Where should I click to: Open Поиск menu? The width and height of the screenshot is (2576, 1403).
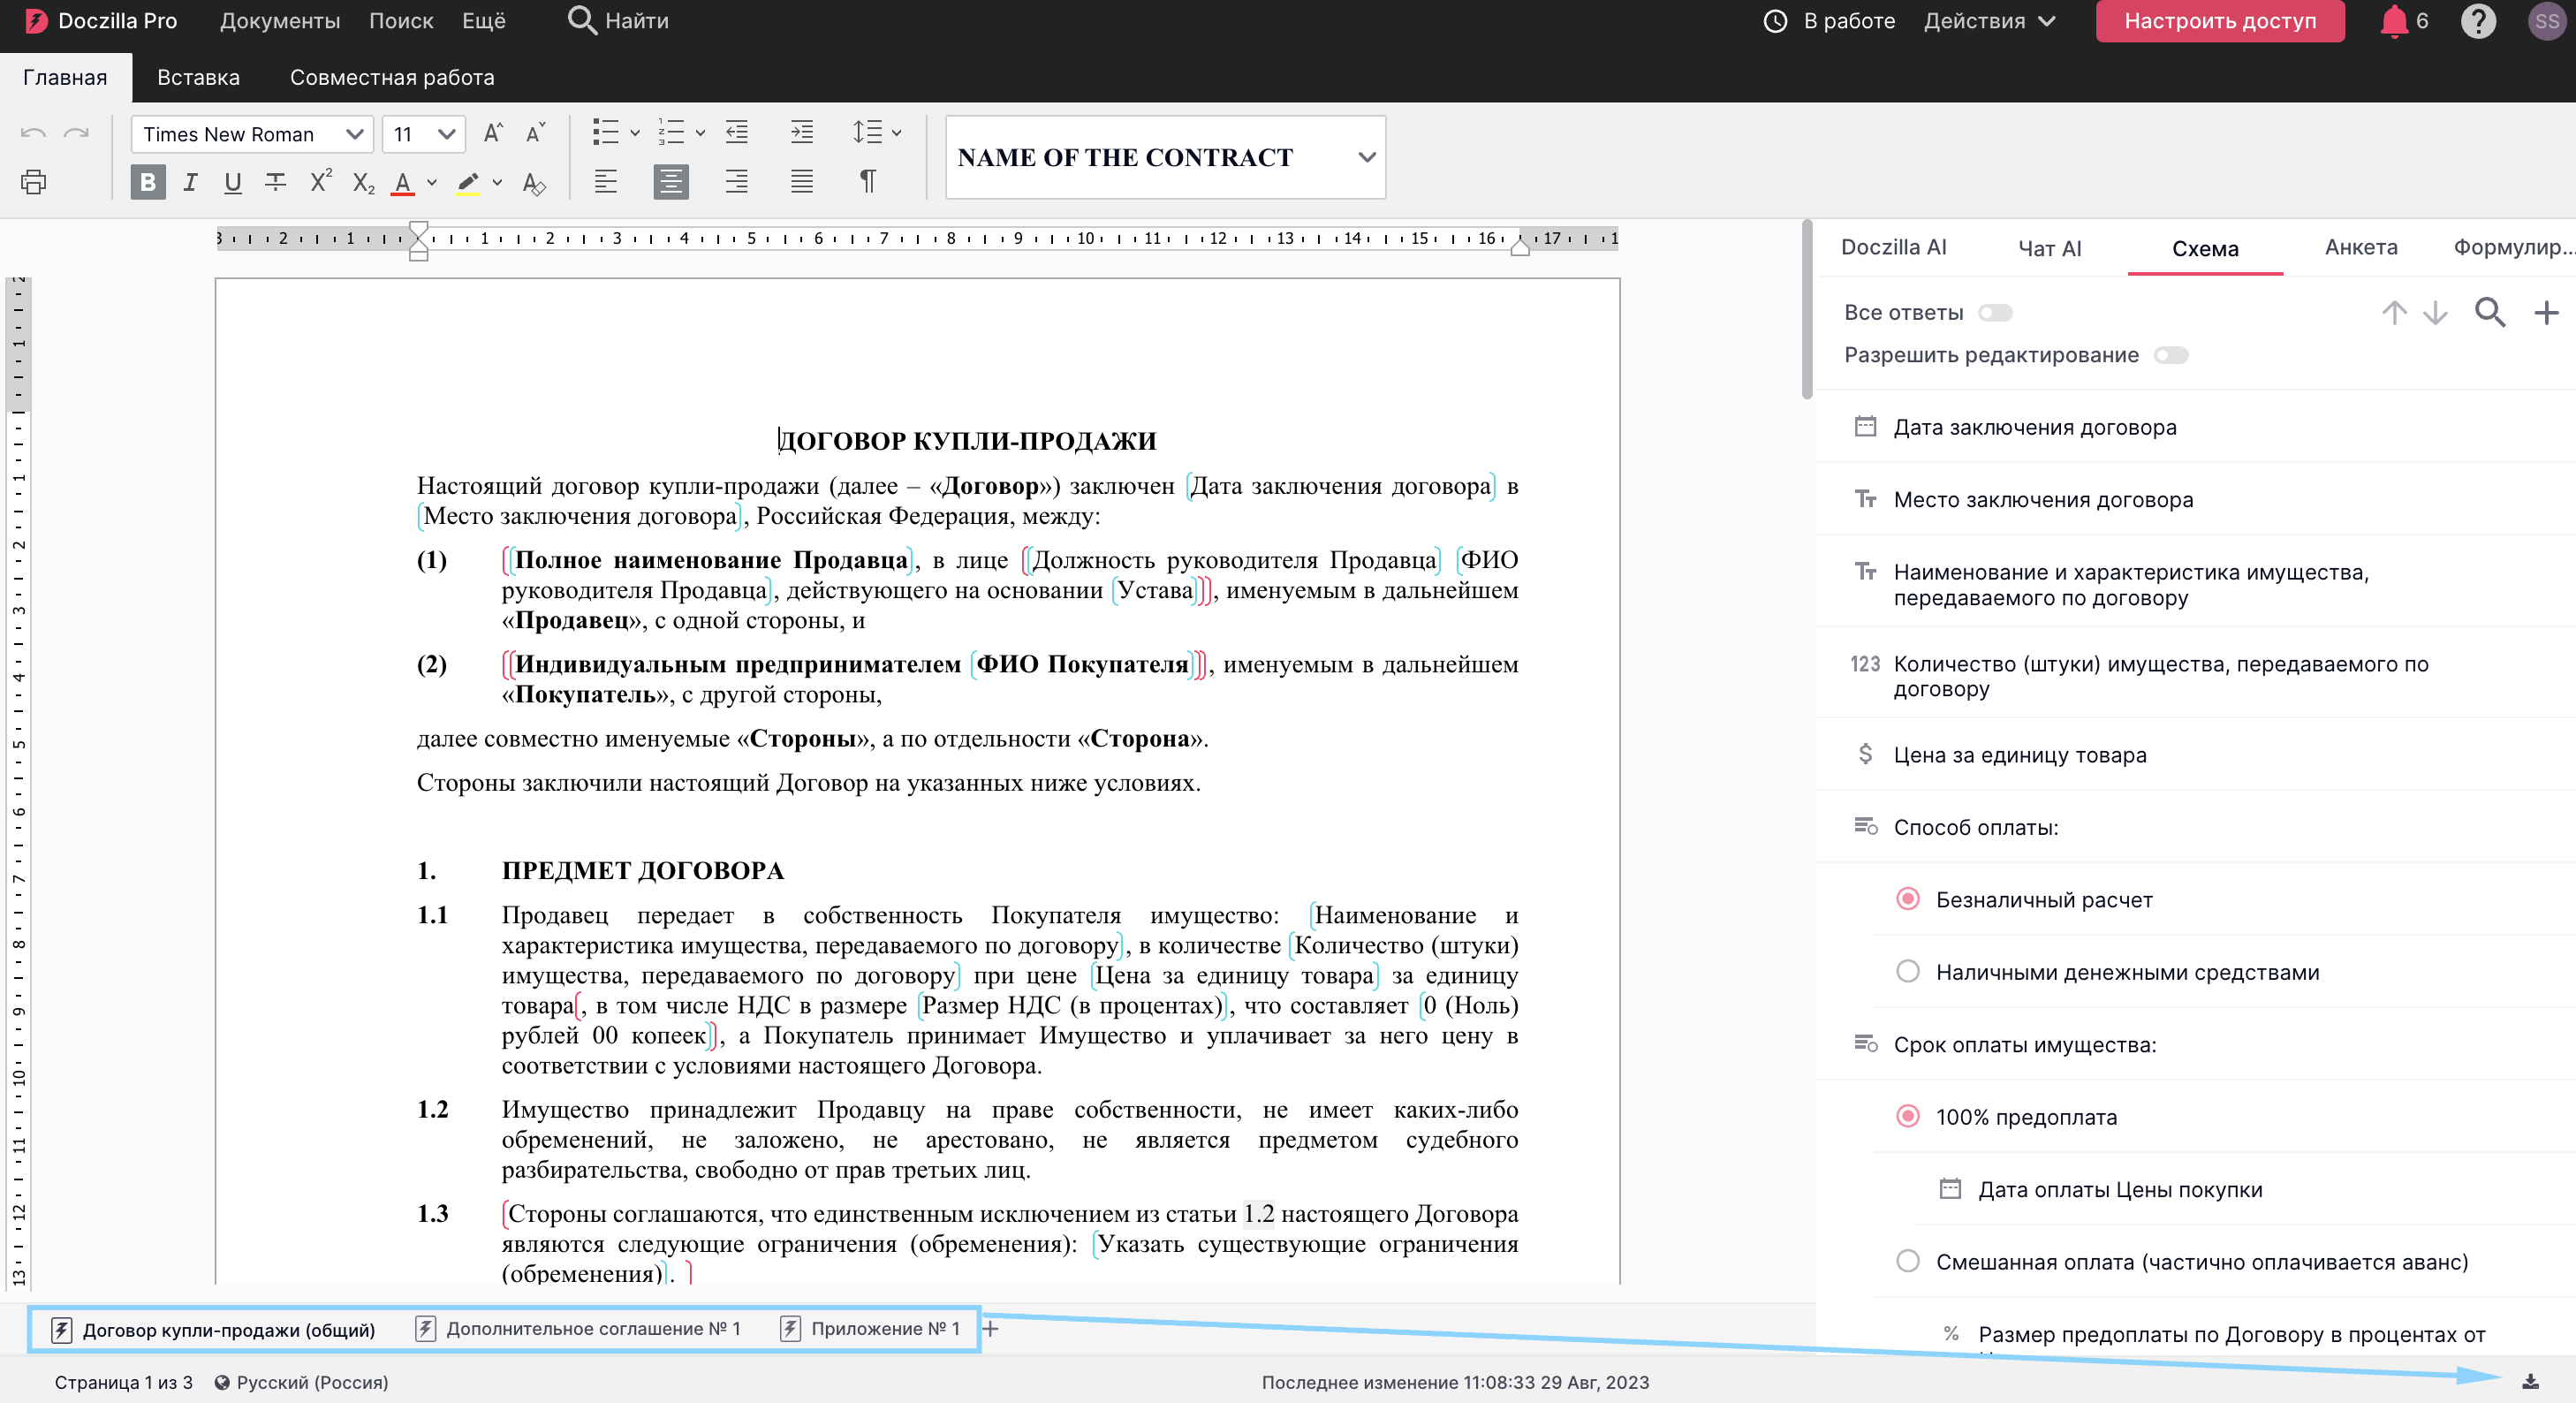click(401, 21)
